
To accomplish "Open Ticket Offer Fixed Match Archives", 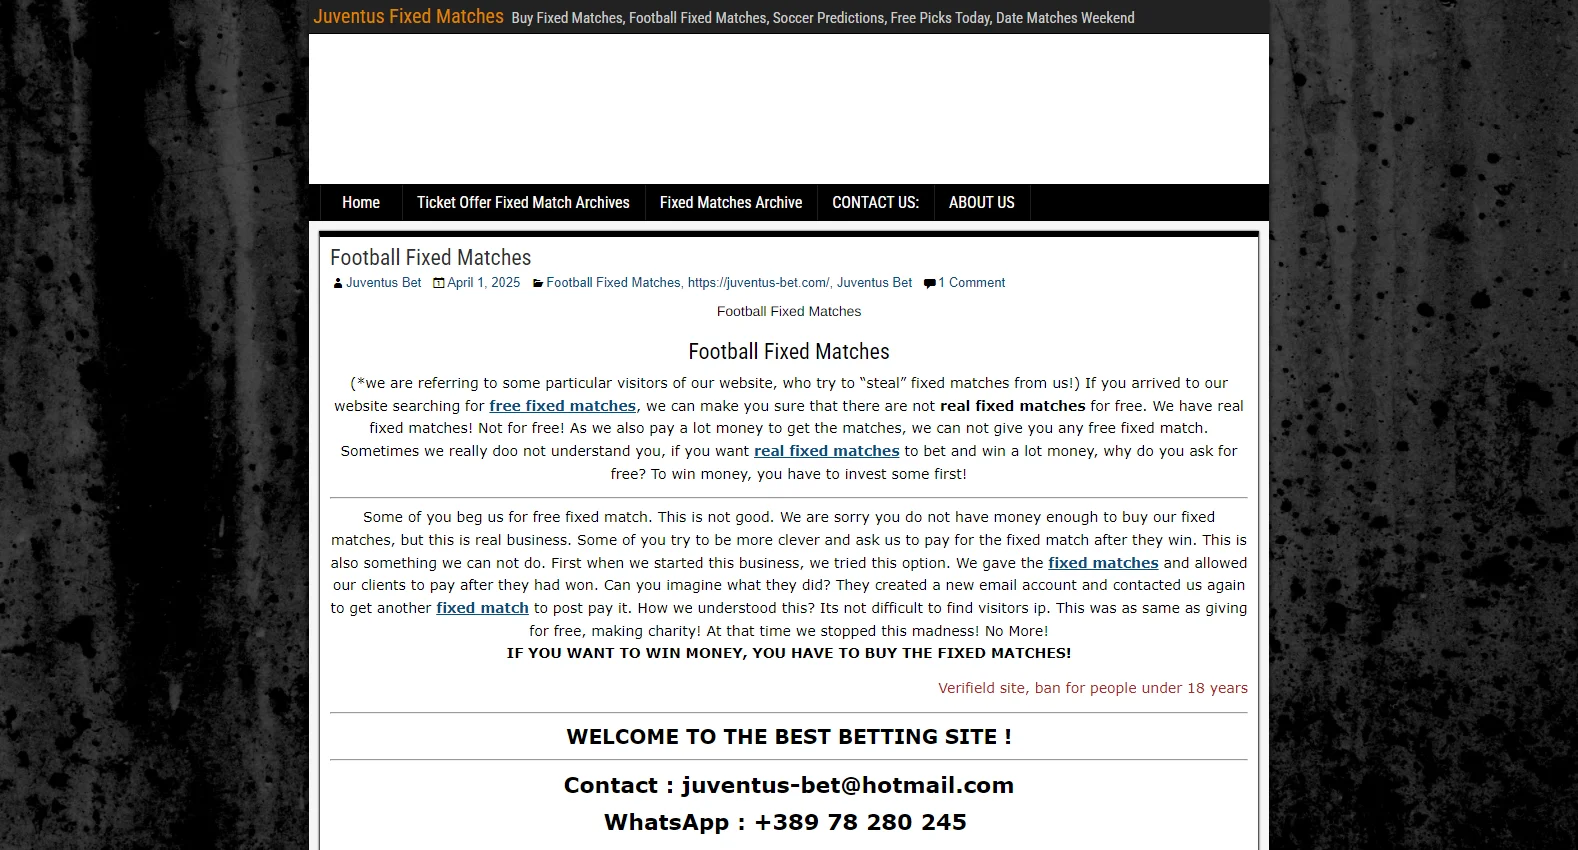I will click(523, 202).
